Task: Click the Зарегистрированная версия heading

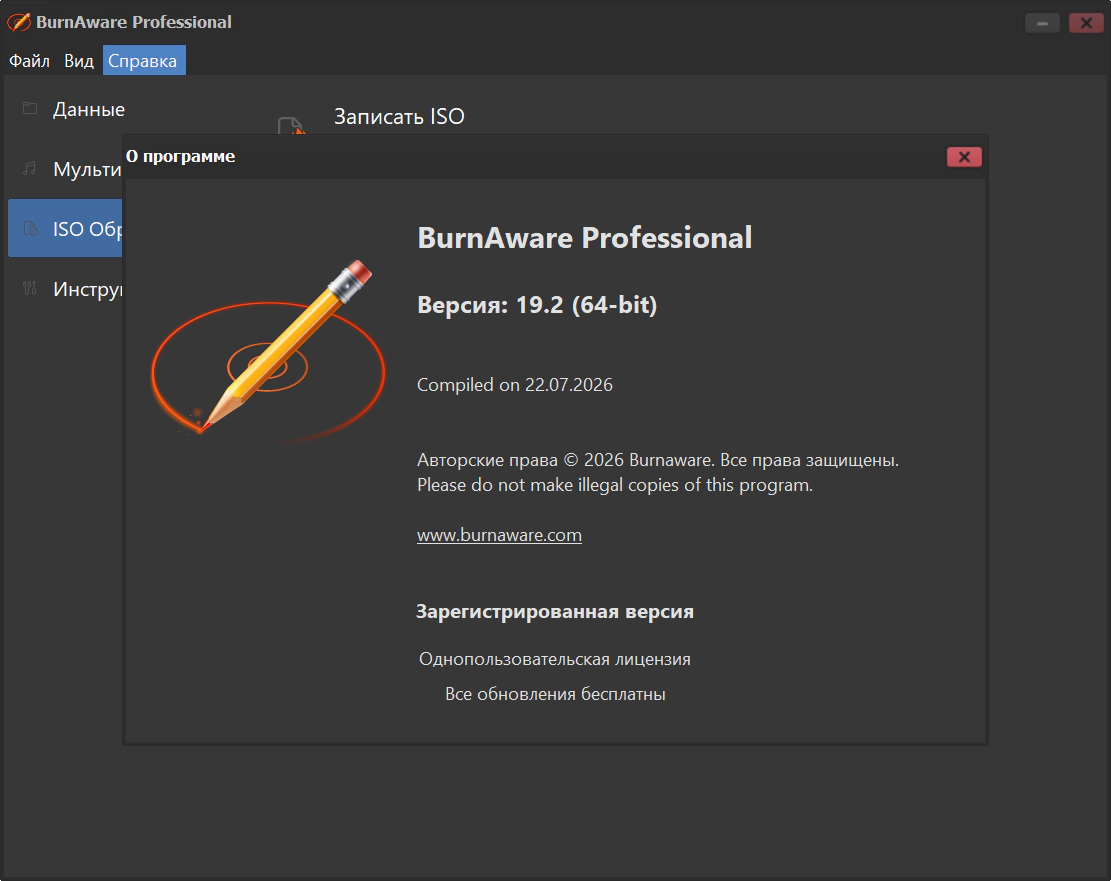Action: click(x=554, y=612)
